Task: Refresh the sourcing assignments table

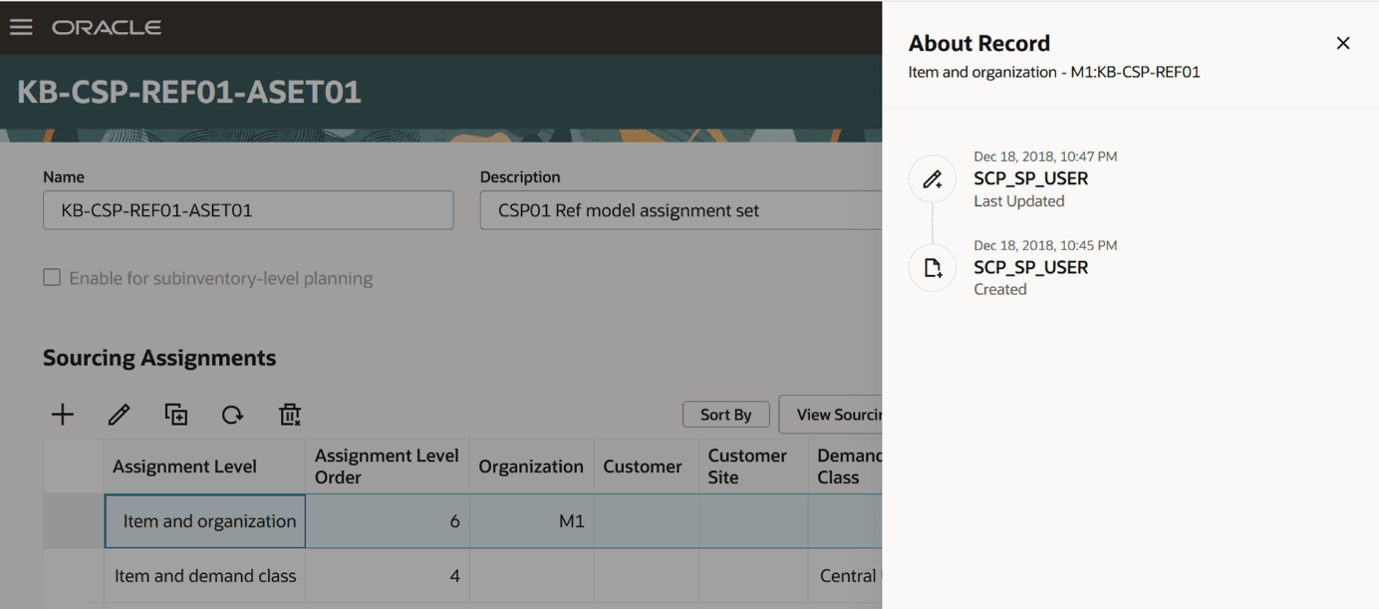Action: (x=233, y=414)
